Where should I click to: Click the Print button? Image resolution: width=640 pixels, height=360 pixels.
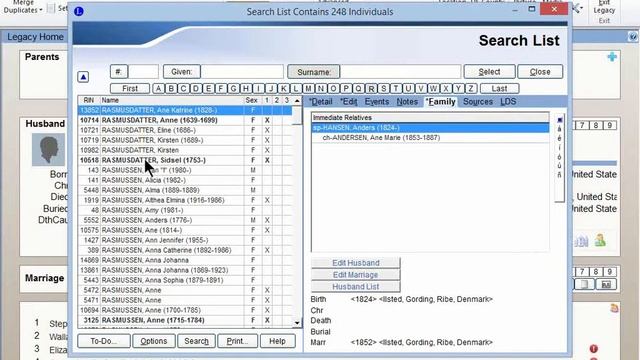pos(238,341)
